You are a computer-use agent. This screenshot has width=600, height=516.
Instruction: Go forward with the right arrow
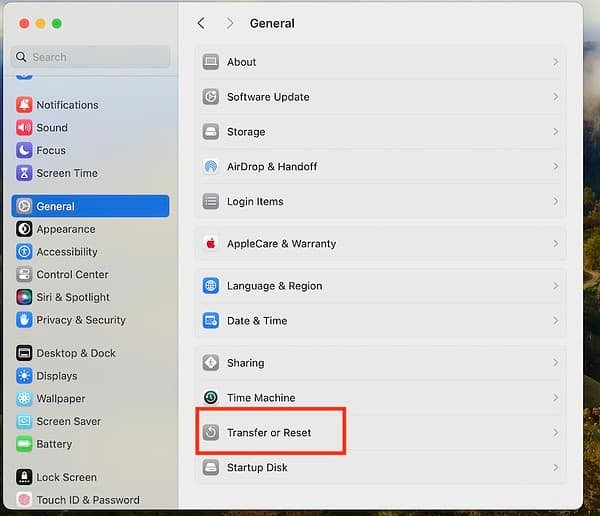230,23
